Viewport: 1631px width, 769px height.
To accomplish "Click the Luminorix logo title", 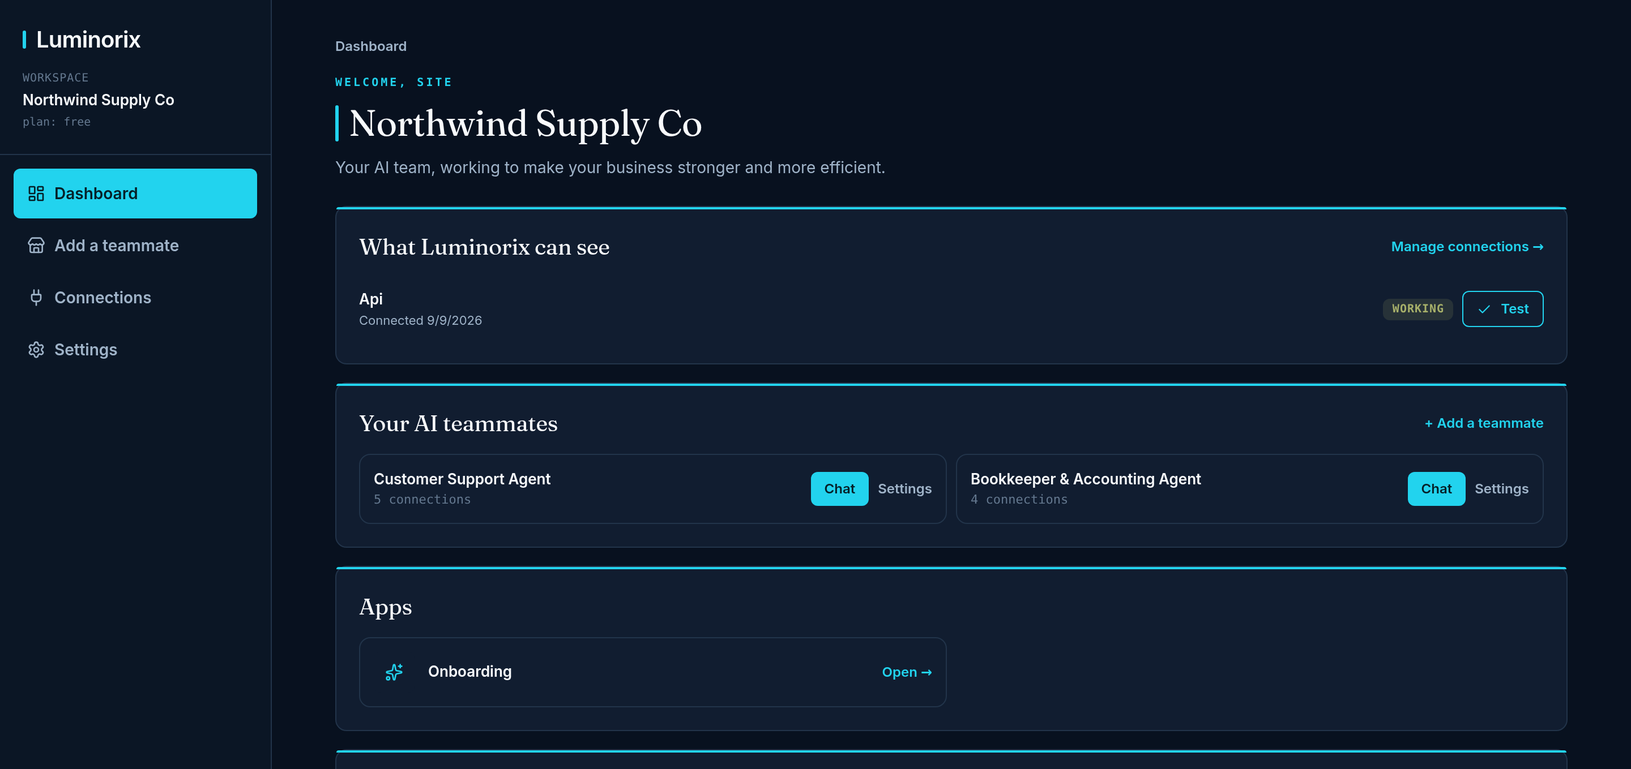I will pos(88,39).
